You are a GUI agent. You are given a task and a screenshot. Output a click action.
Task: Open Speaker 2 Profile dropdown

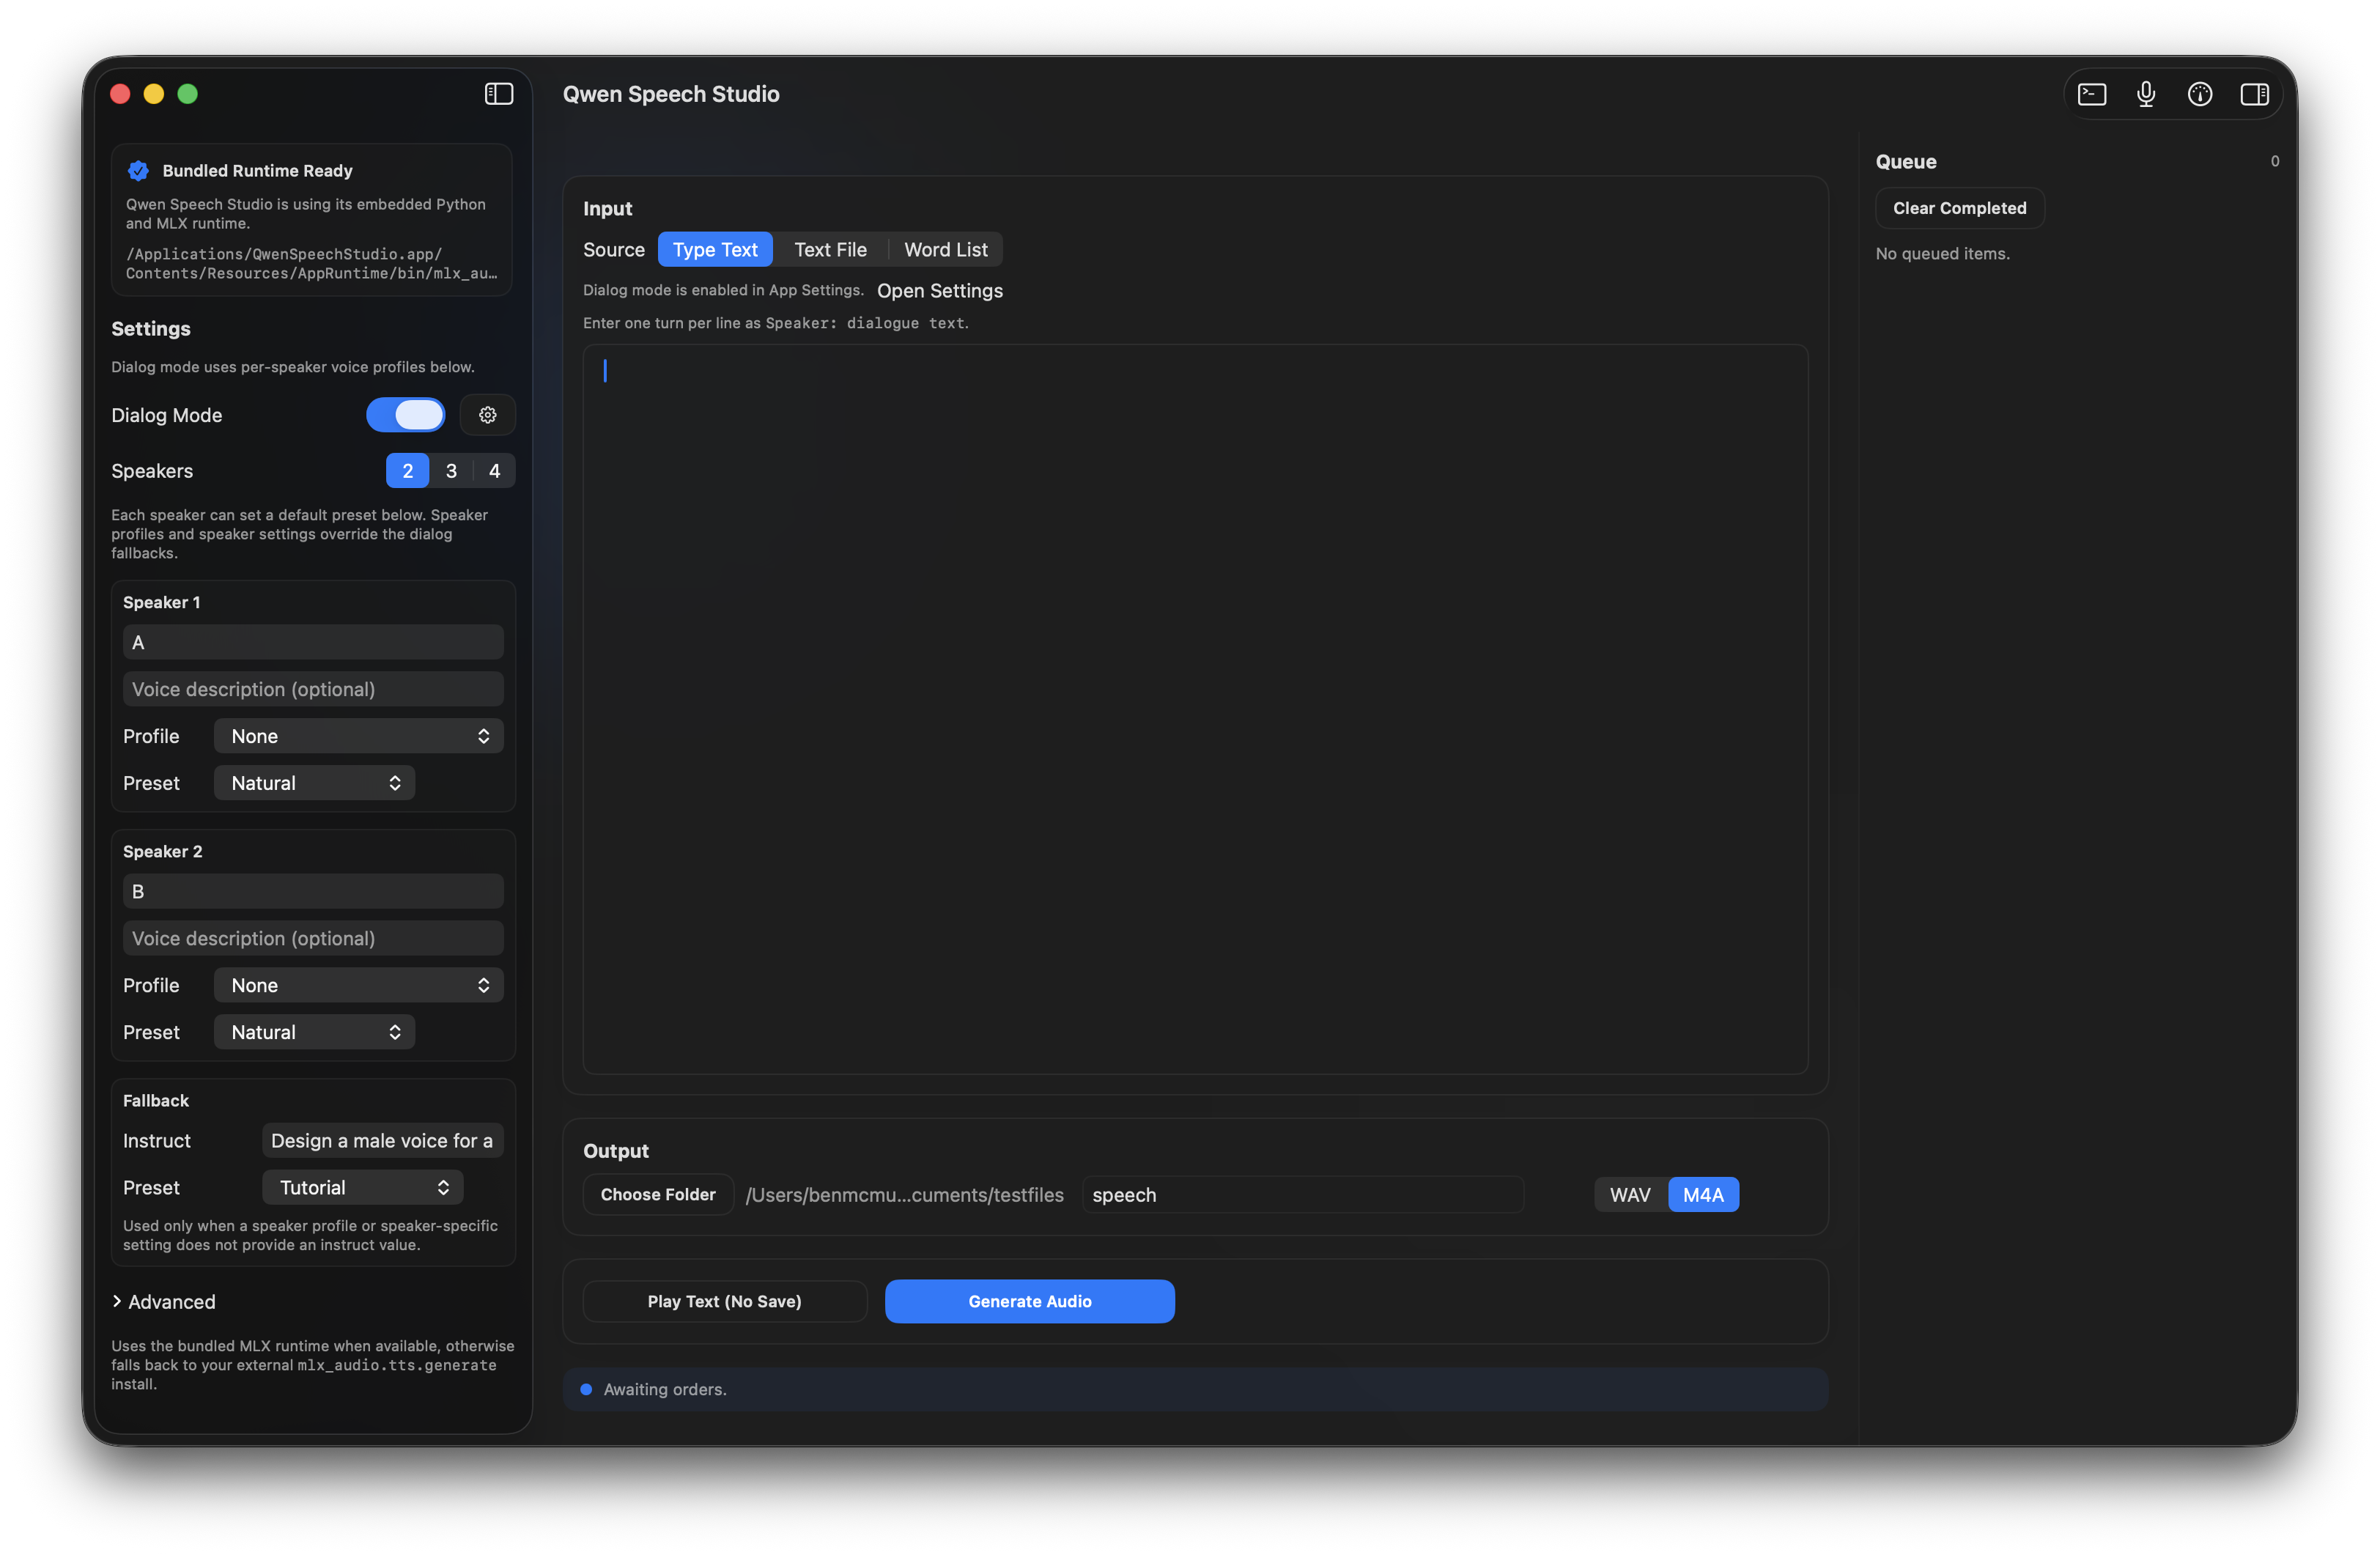[x=358, y=985]
